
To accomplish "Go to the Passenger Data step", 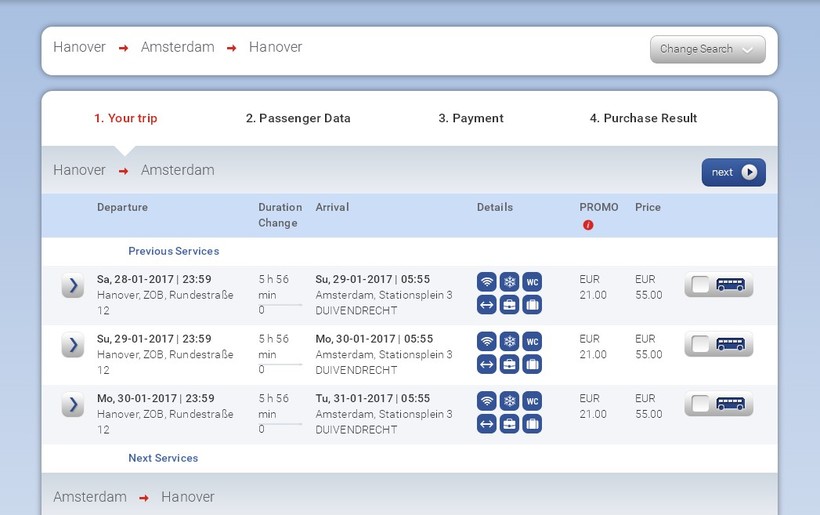I will tap(298, 118).
